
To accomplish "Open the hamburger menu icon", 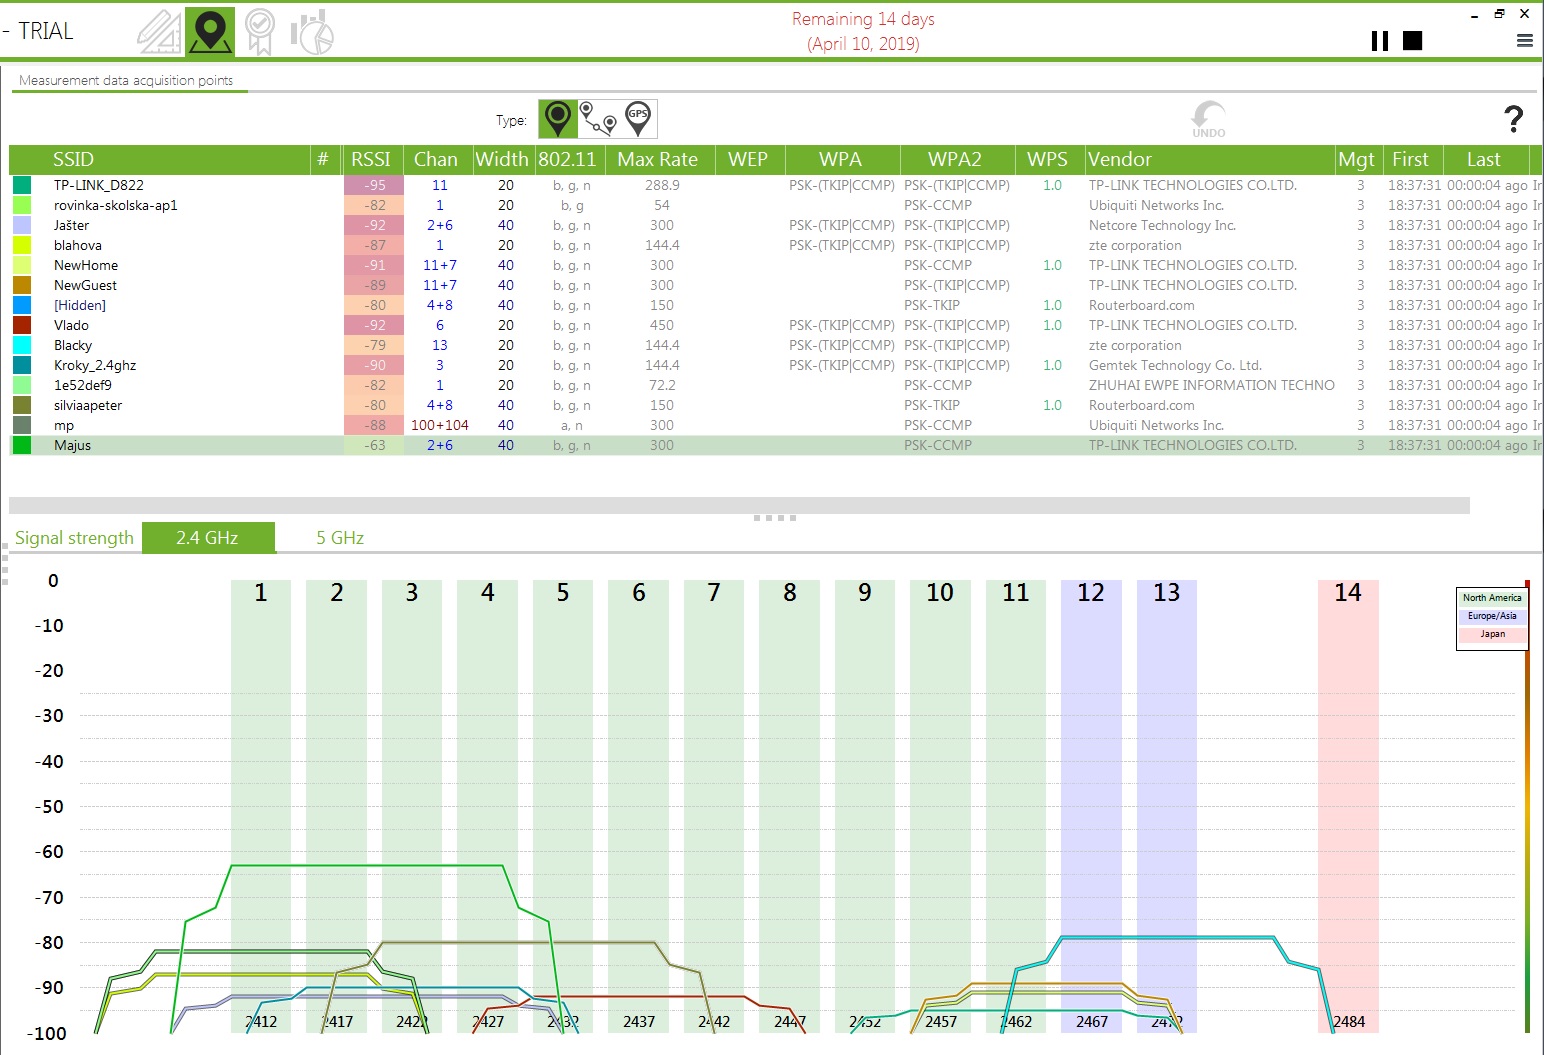I will (x=1524, y=41).
